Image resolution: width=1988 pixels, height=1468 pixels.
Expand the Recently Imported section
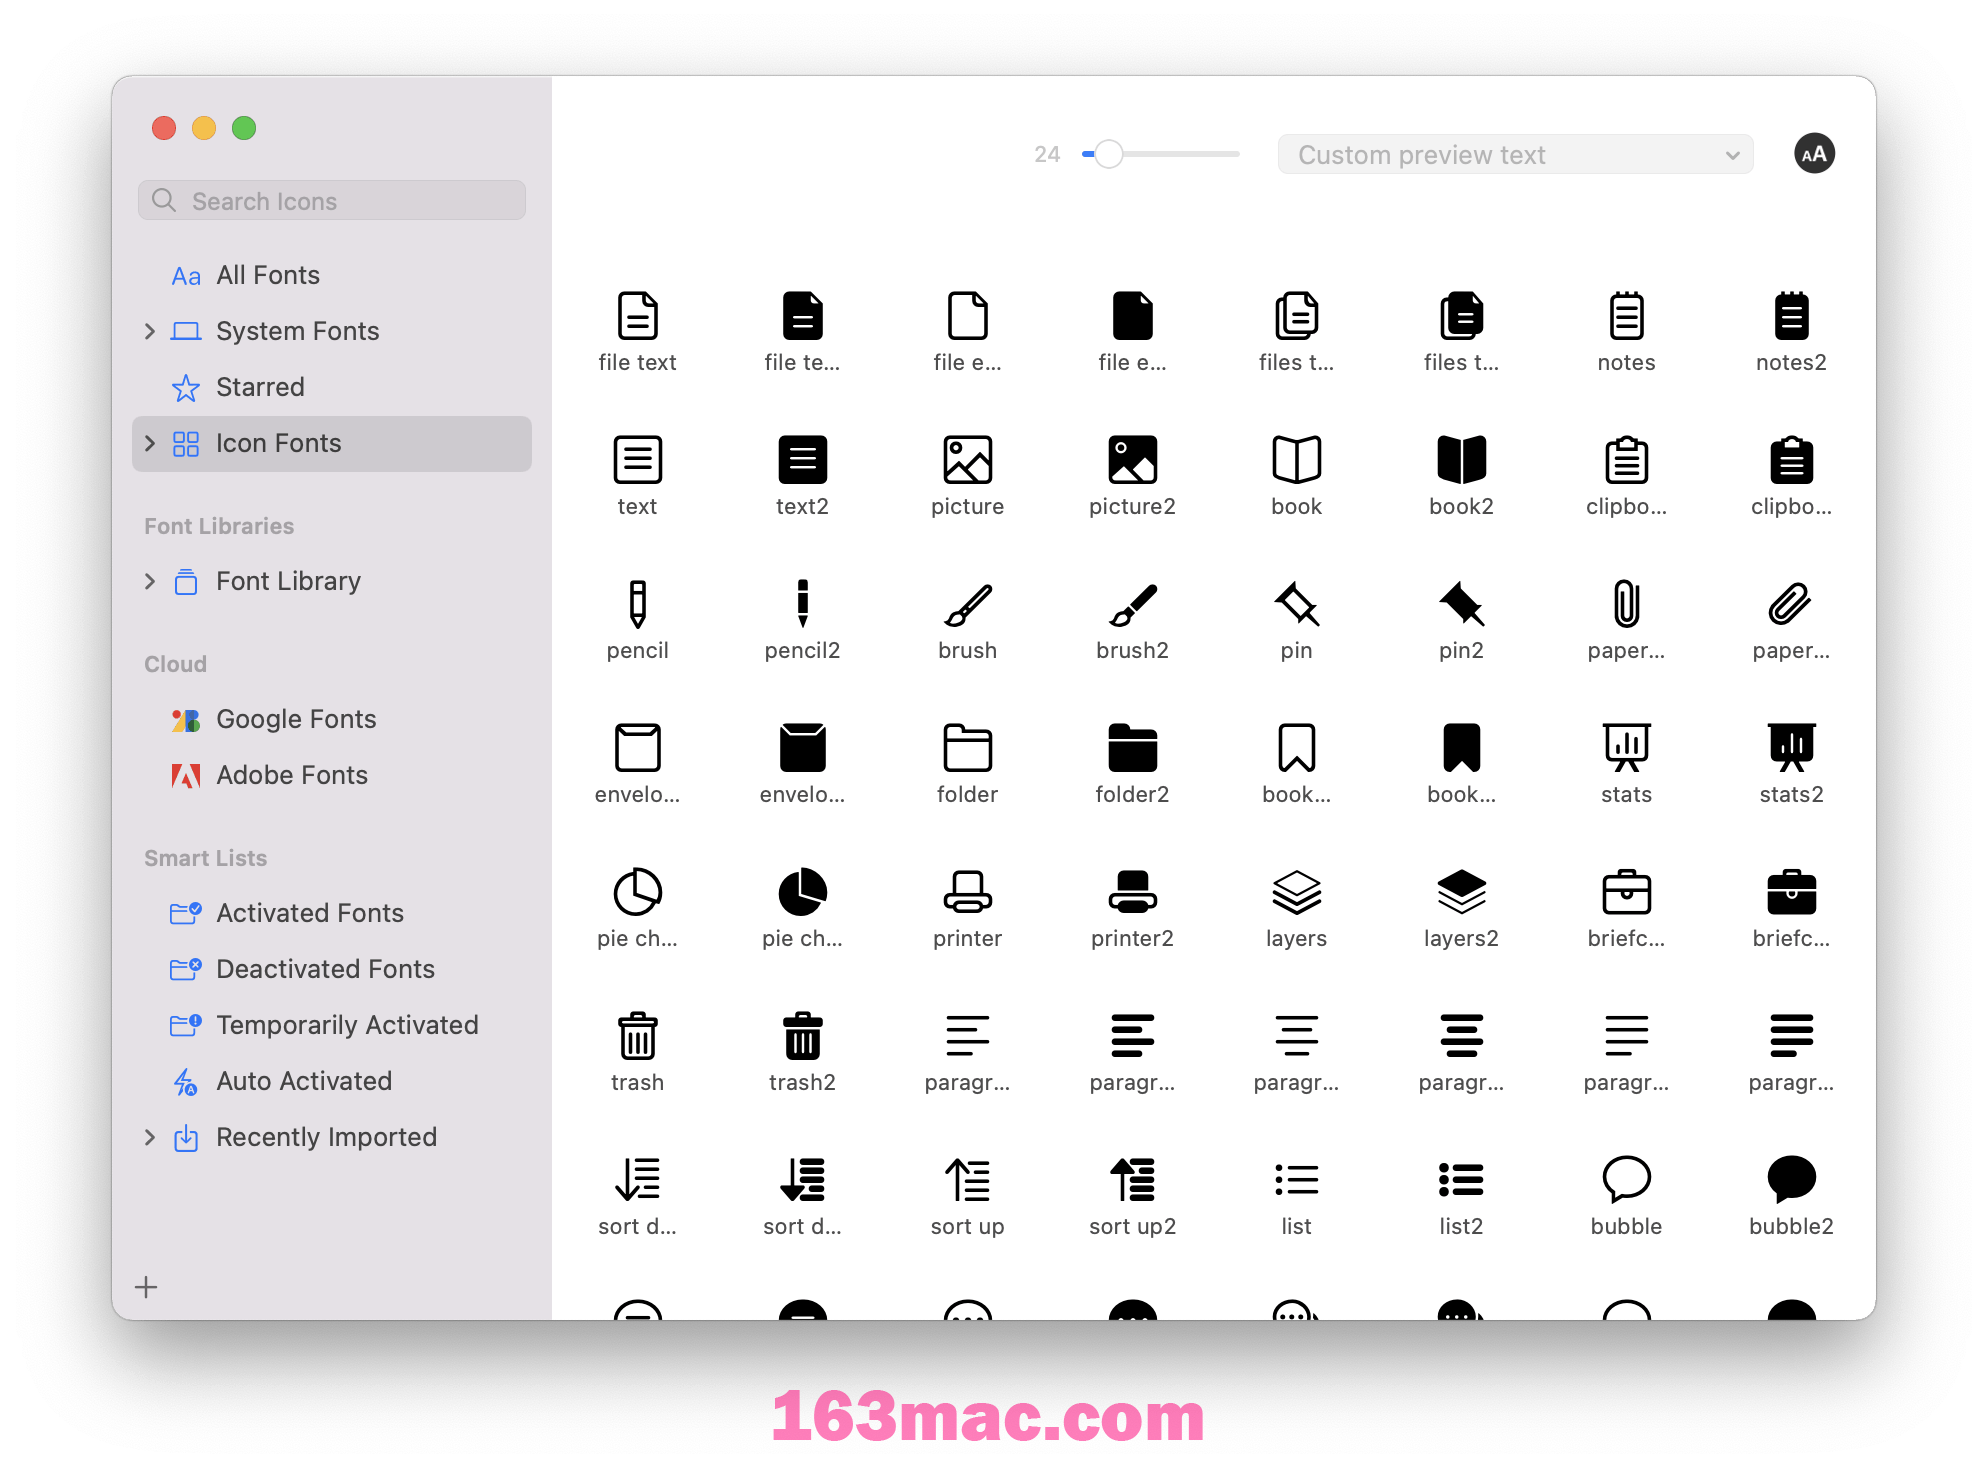point(148,1138)
